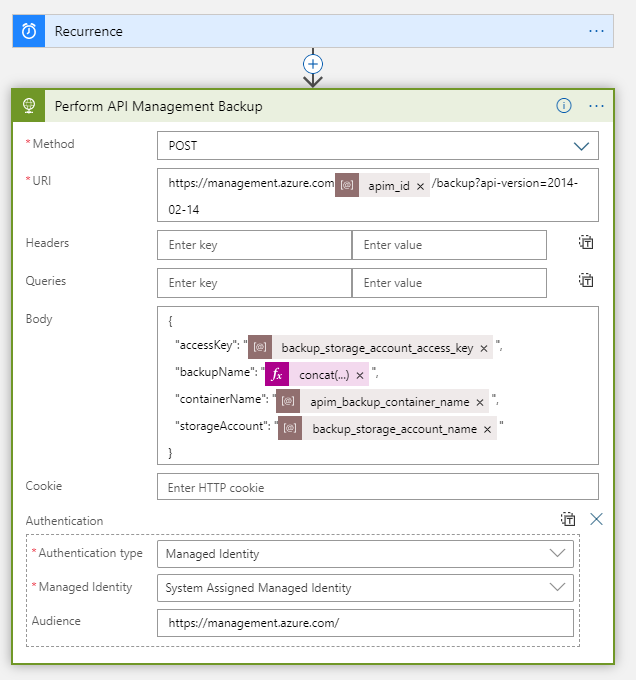Open the Recurrence step ellipsis menu
This screenshot has height=680, width=636.
point(596,31)
